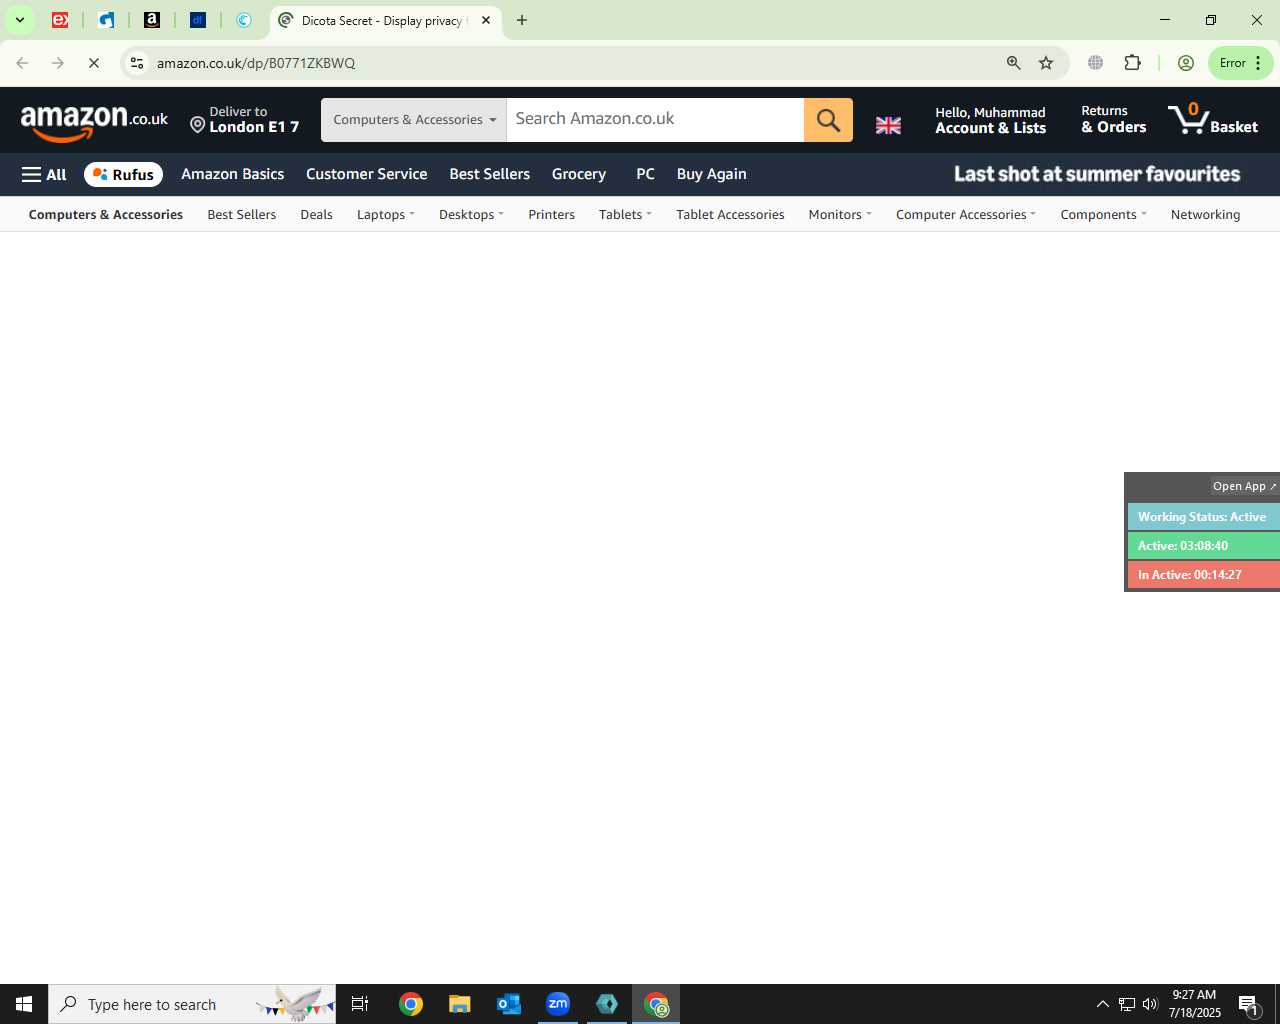Open the UK flag language selector
The image size is (1280, 1024).
[x=888, y=125]
